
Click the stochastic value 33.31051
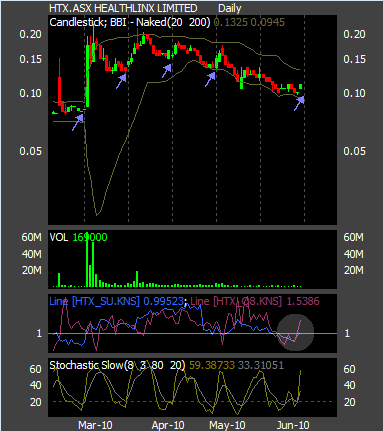[x=261, y=365]
